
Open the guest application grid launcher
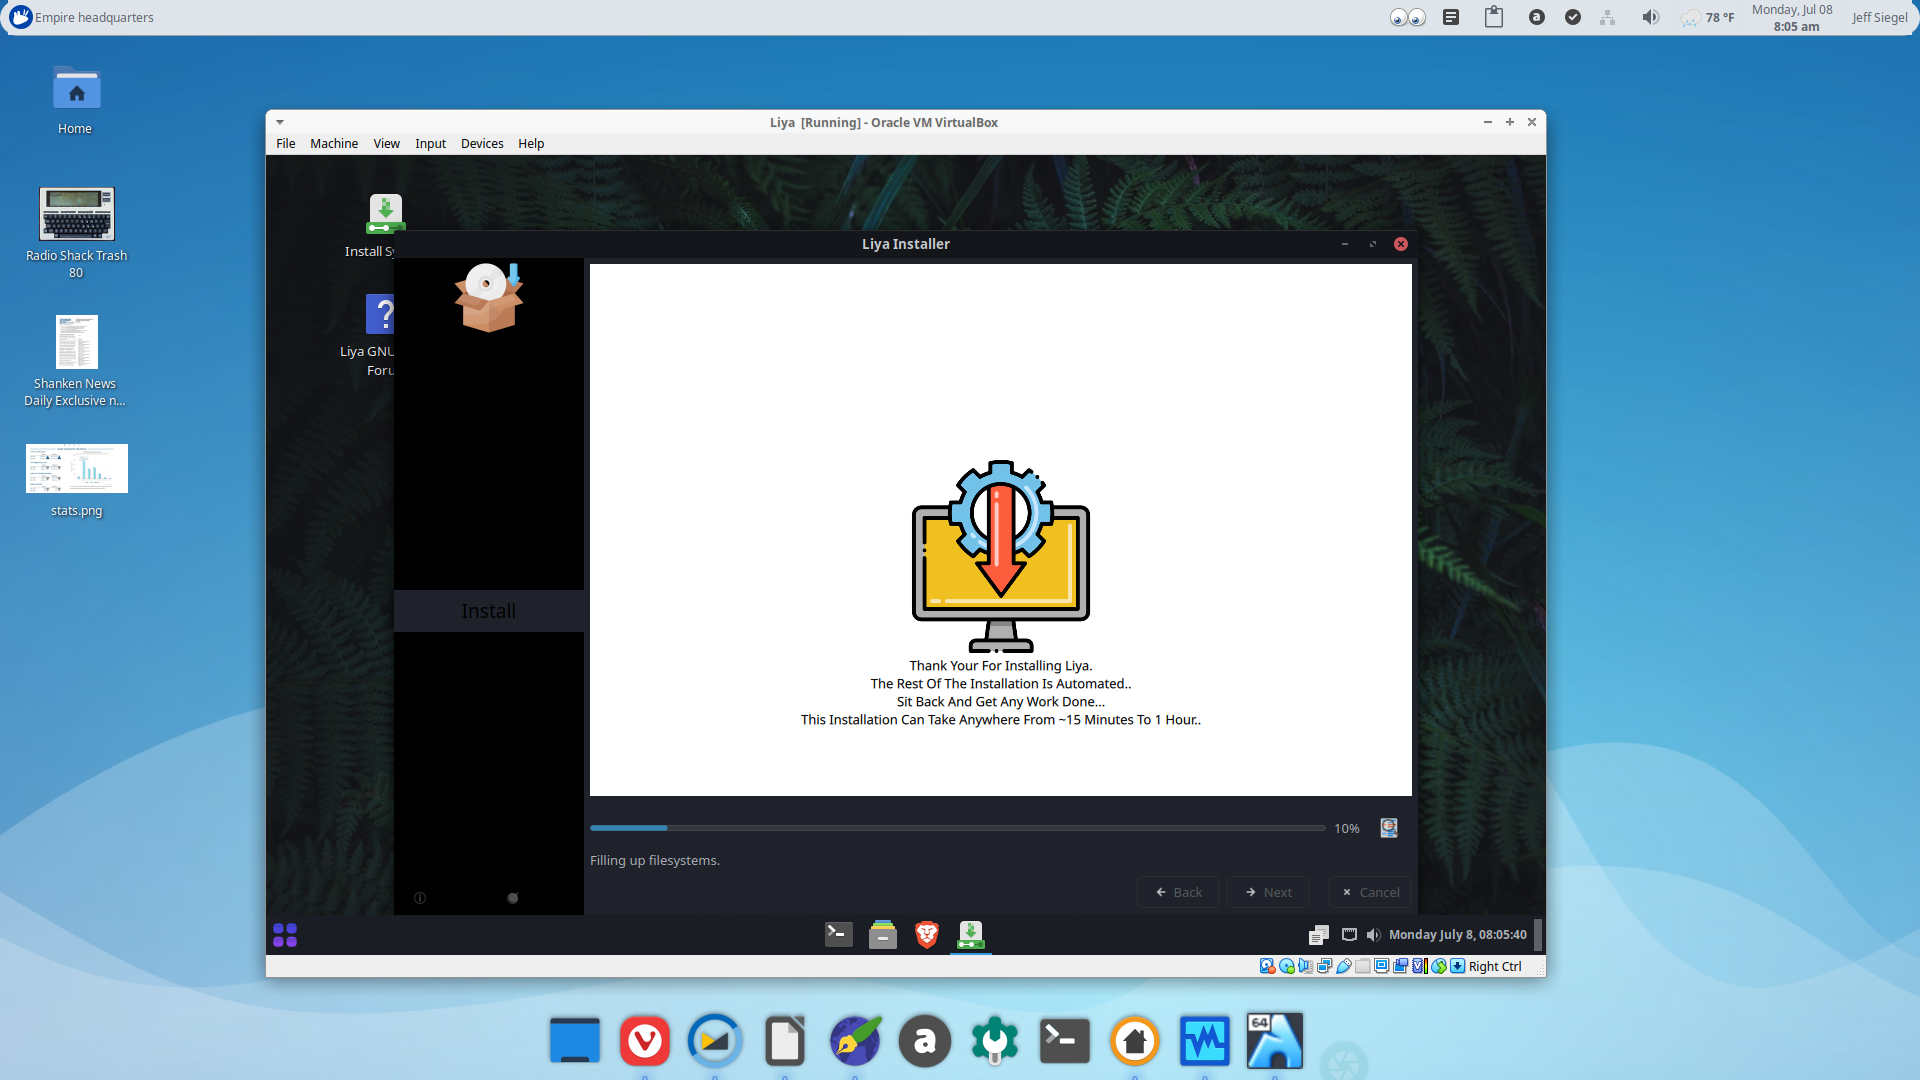click(x=285, y=935)
